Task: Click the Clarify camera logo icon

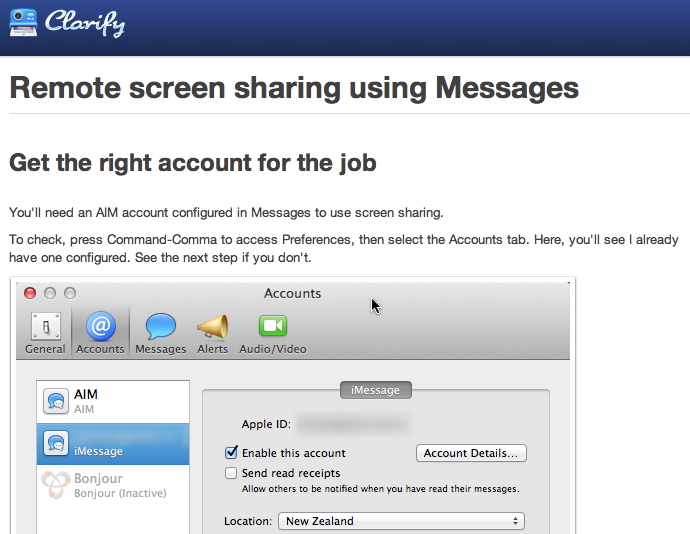Action: point(22,22)
